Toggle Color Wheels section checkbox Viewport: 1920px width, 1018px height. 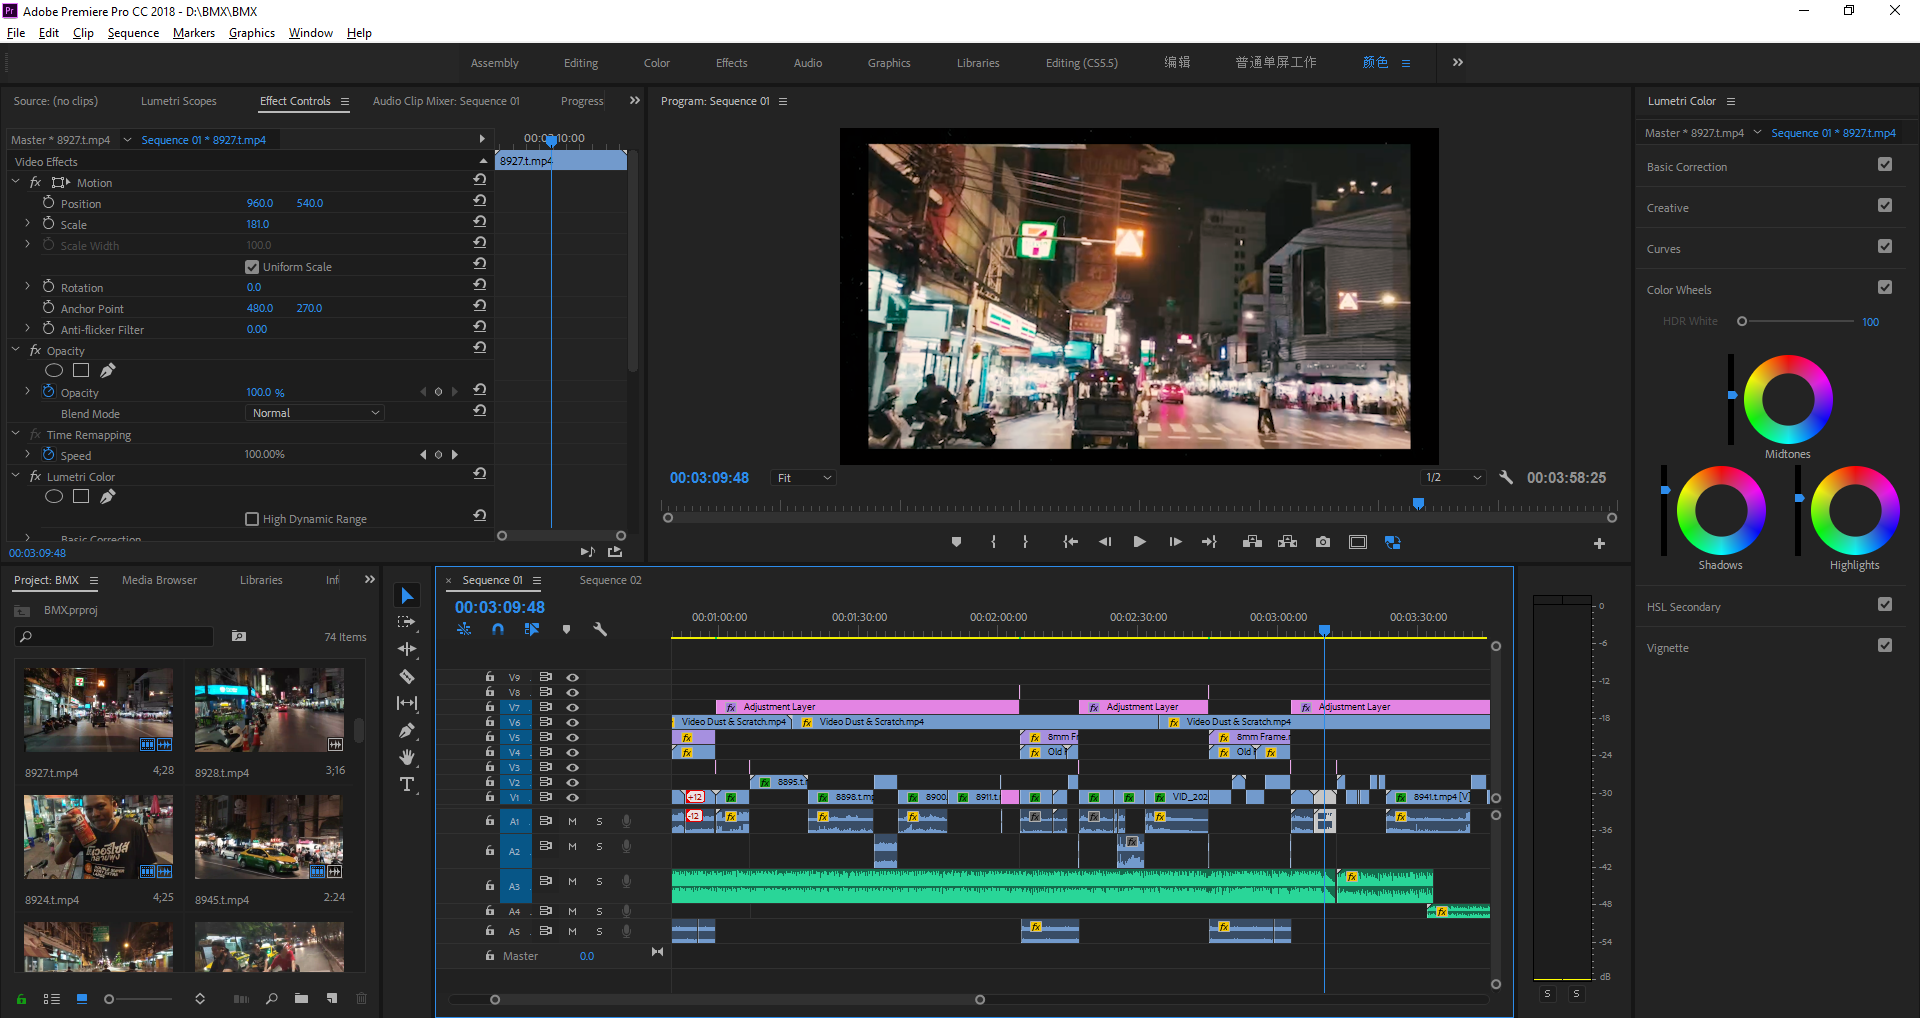1885,287
